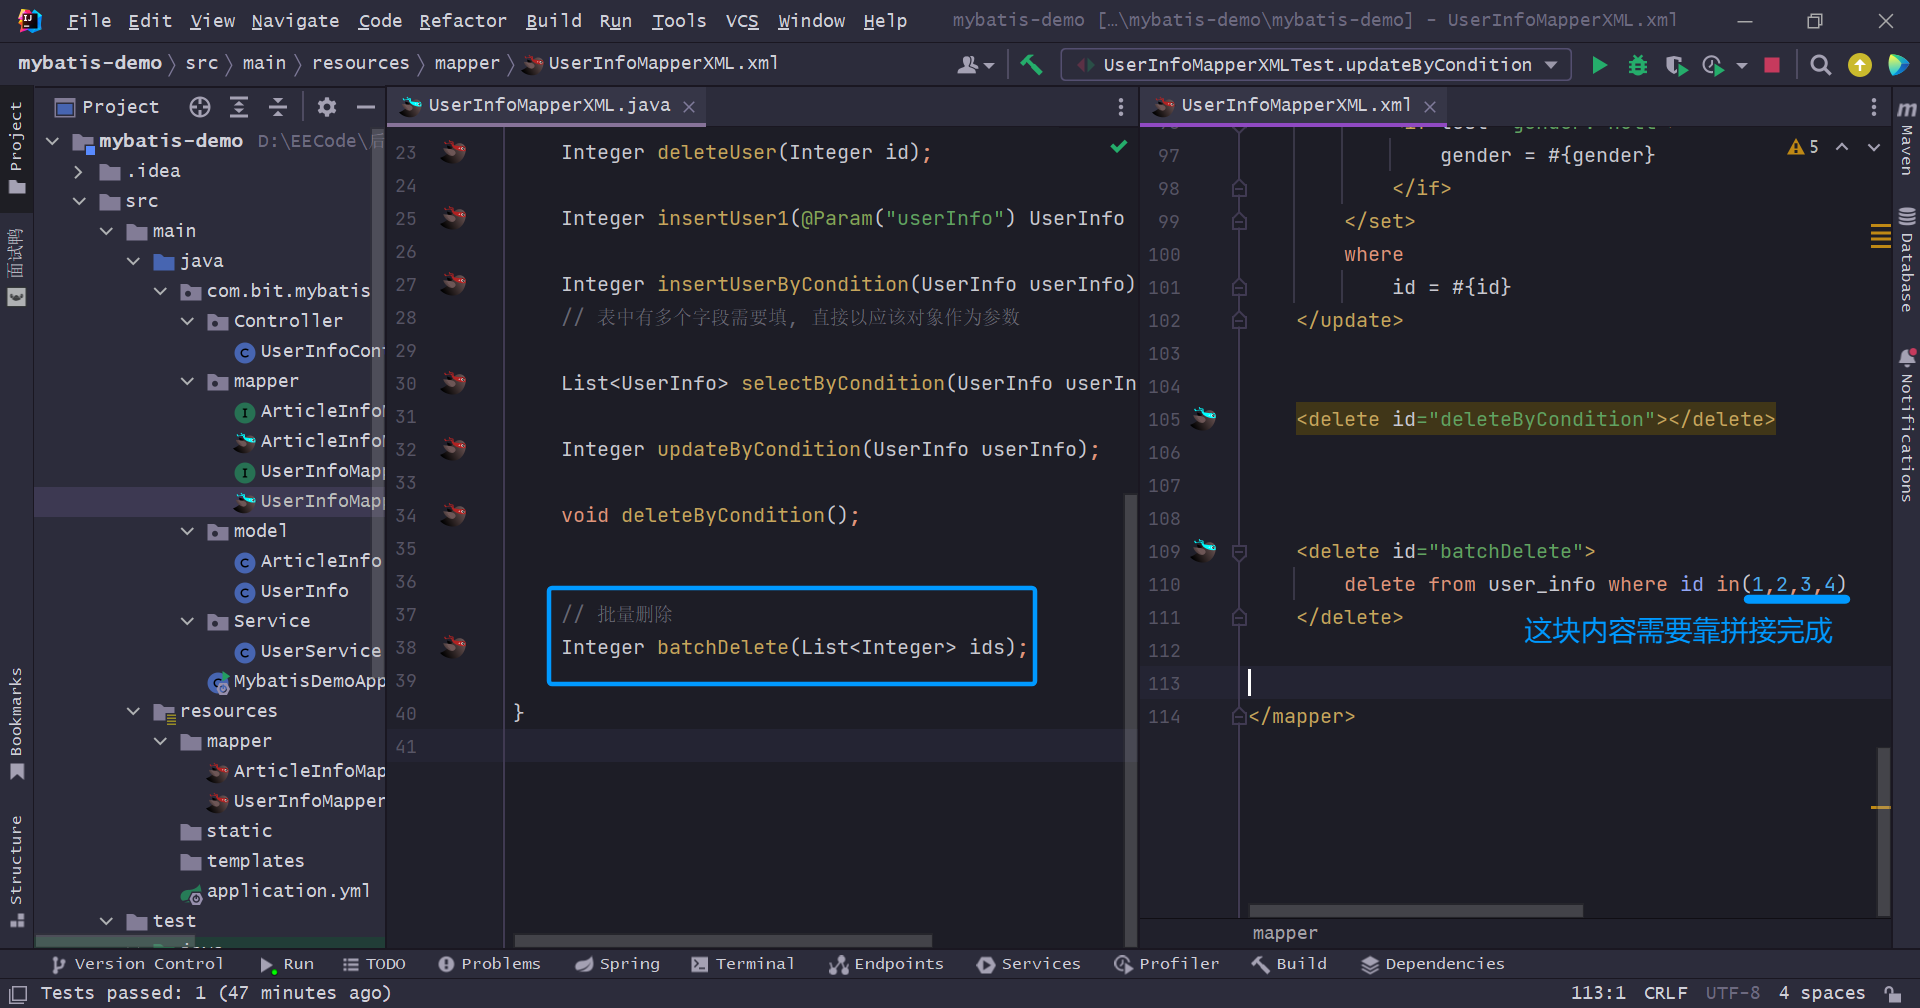This screenshot has width=1920, height=1008.
Task: Click MyBatis gutter icon for deleteByCondition method
Action: pyautogui.click(x=454, y=515)
